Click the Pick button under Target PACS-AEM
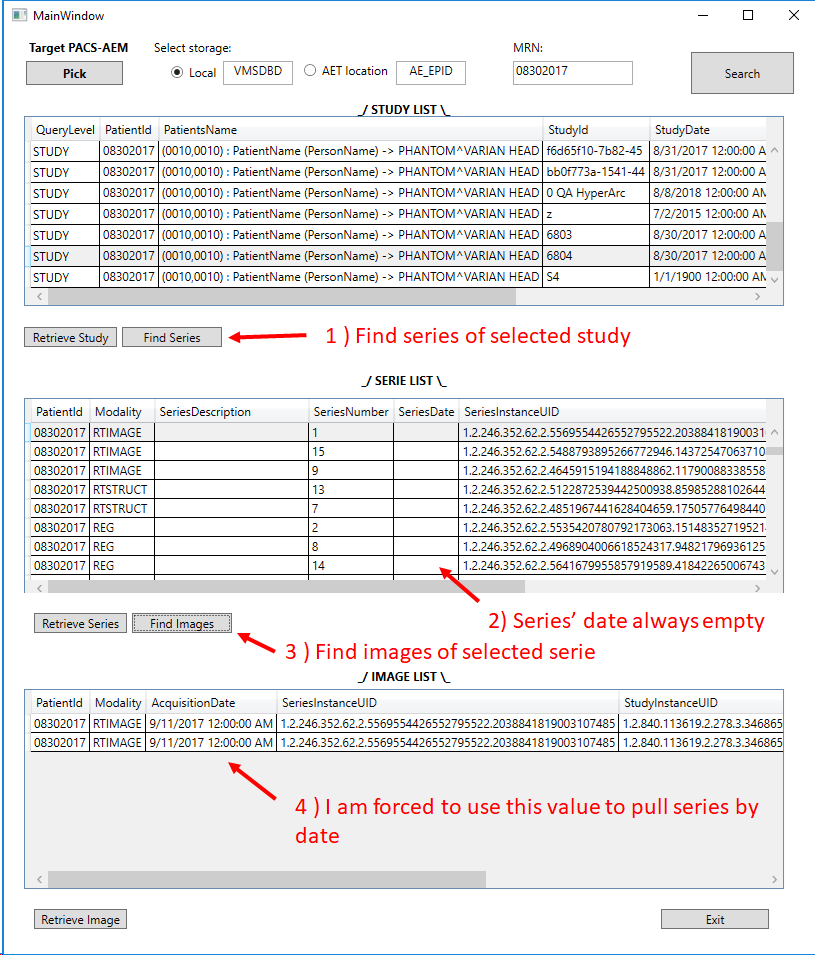This screenshot has height=955, width=815. coord(74,72)
